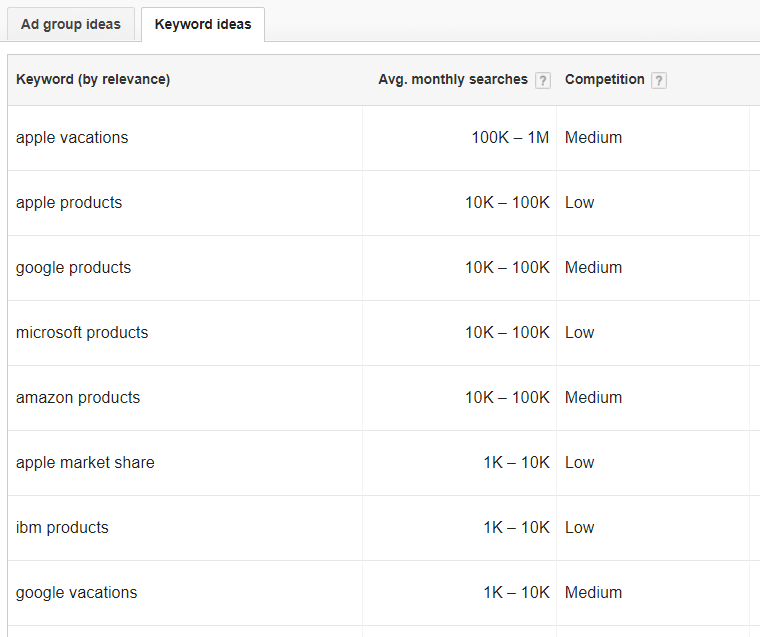
Task: Select the 'google vacations' keyword
Action: 77,592
